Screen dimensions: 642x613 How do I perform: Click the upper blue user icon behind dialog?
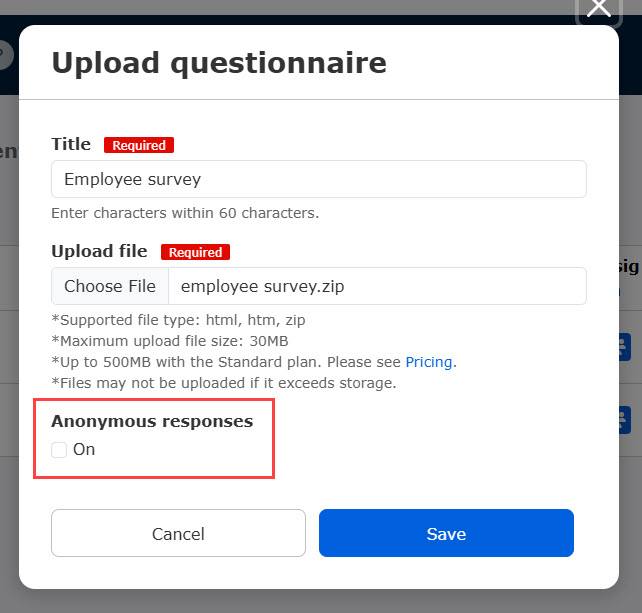[624, 347]
